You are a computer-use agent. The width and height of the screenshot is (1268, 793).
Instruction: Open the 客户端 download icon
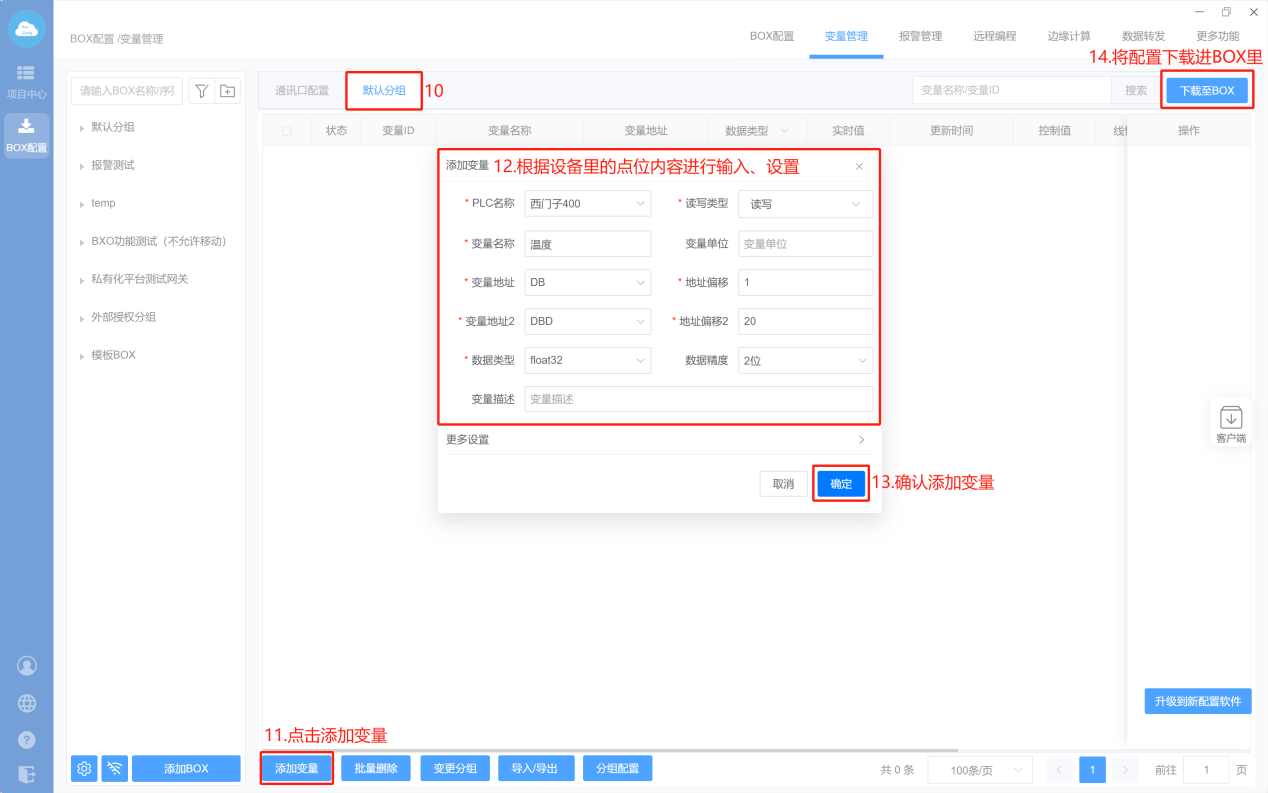(1230, 418)
